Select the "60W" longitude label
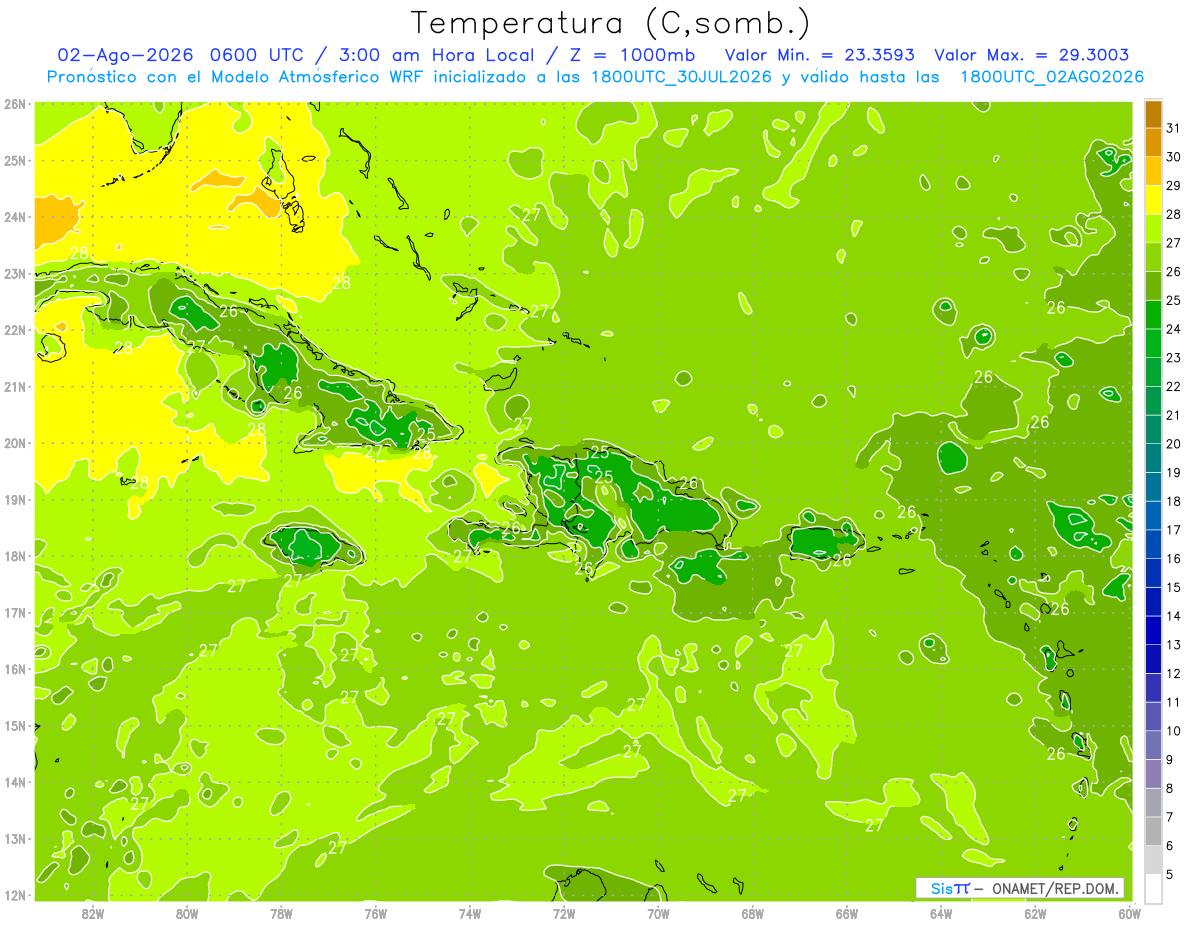1200x927 pixels. click(x=1130, y=913)
